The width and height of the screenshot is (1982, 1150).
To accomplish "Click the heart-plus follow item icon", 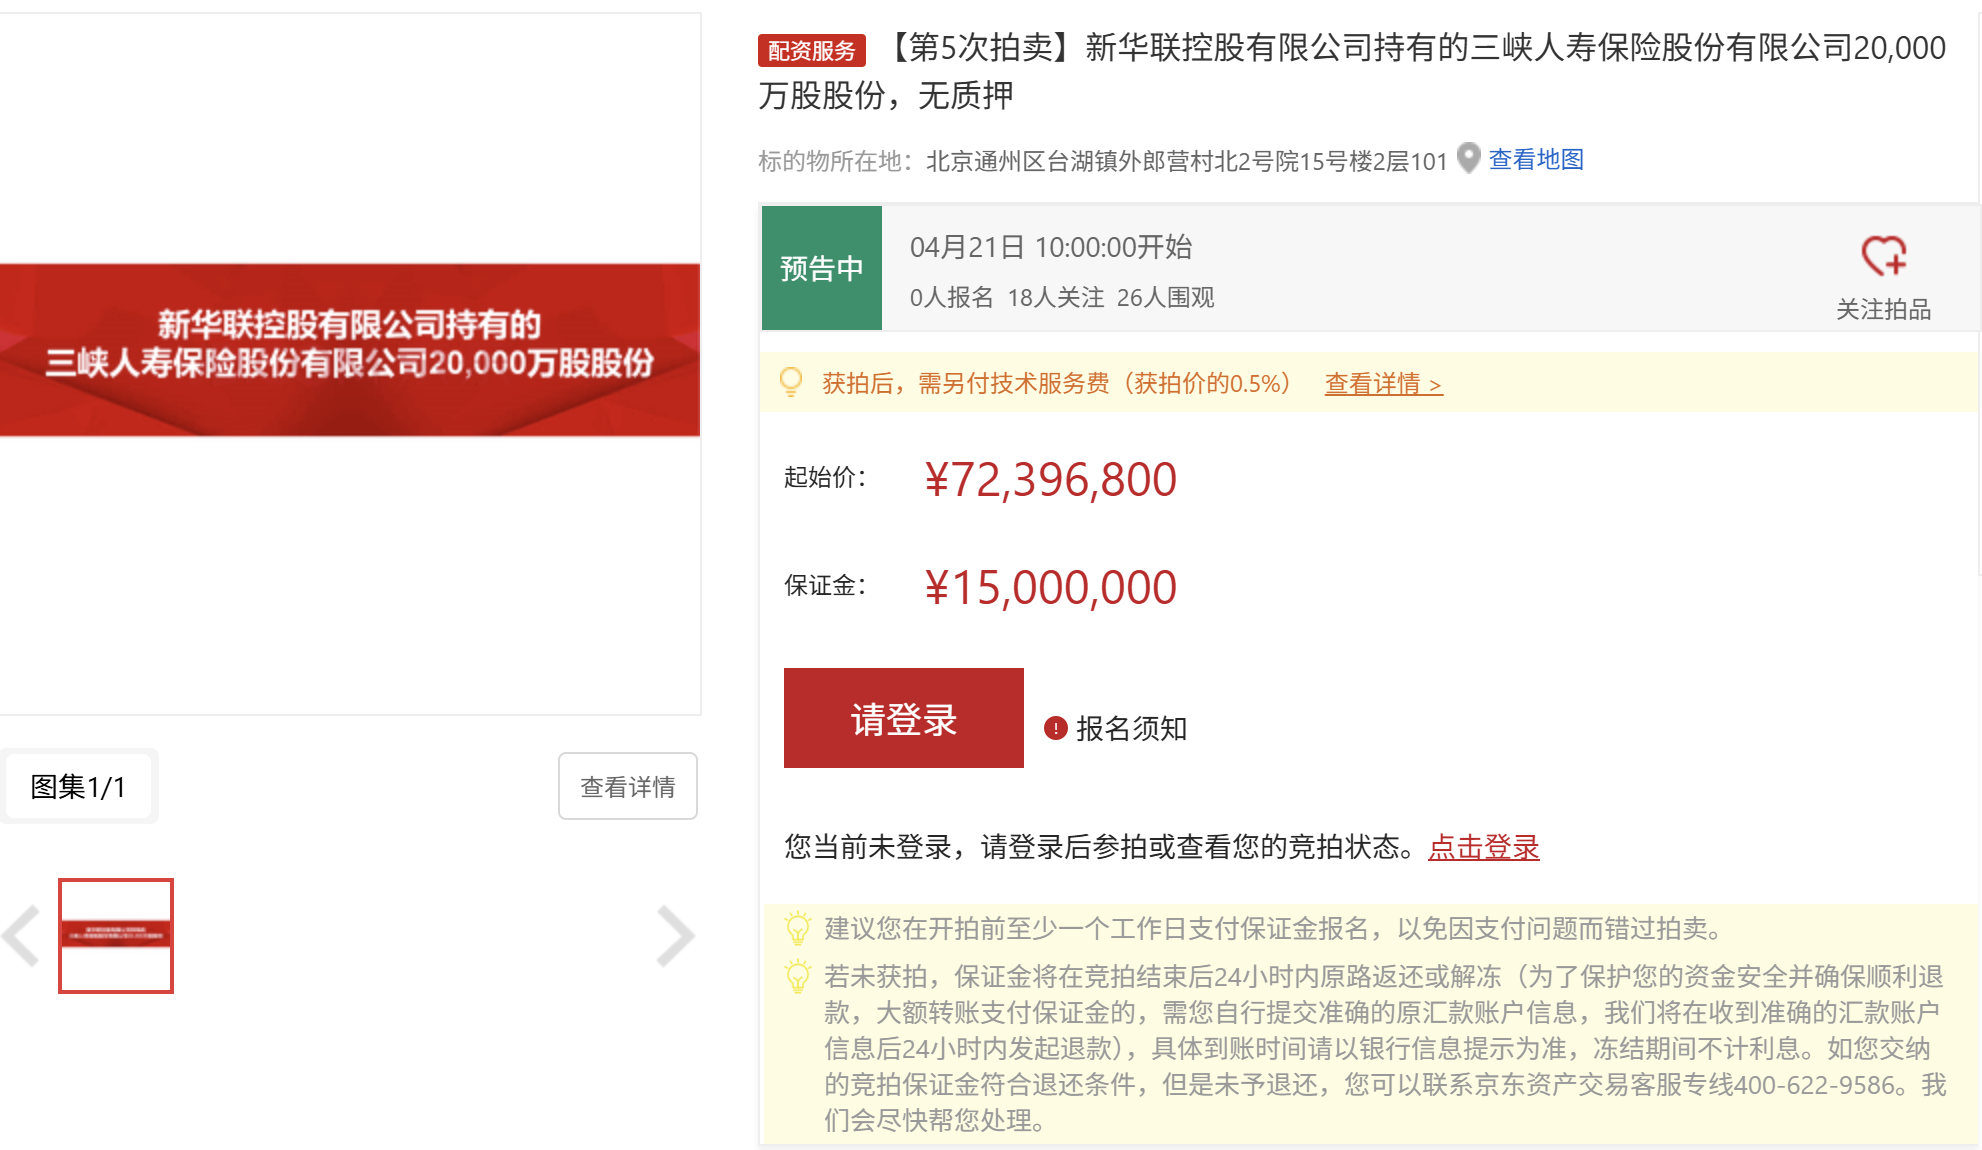I will 1883,256.
